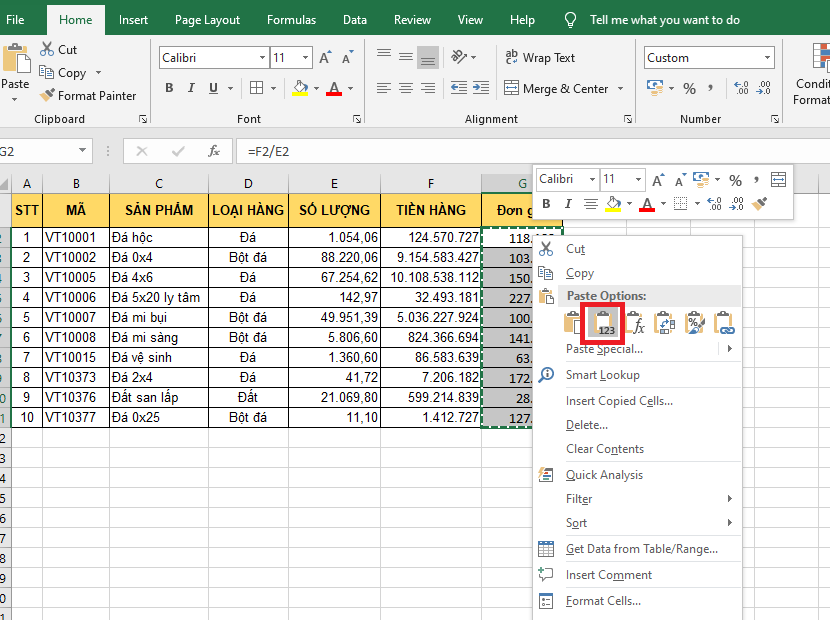The height and width of the screenshot is (620, 830).
Task: Select the Paste Transpose option icon
Action: pyautogui.click(x=665, y=323)
